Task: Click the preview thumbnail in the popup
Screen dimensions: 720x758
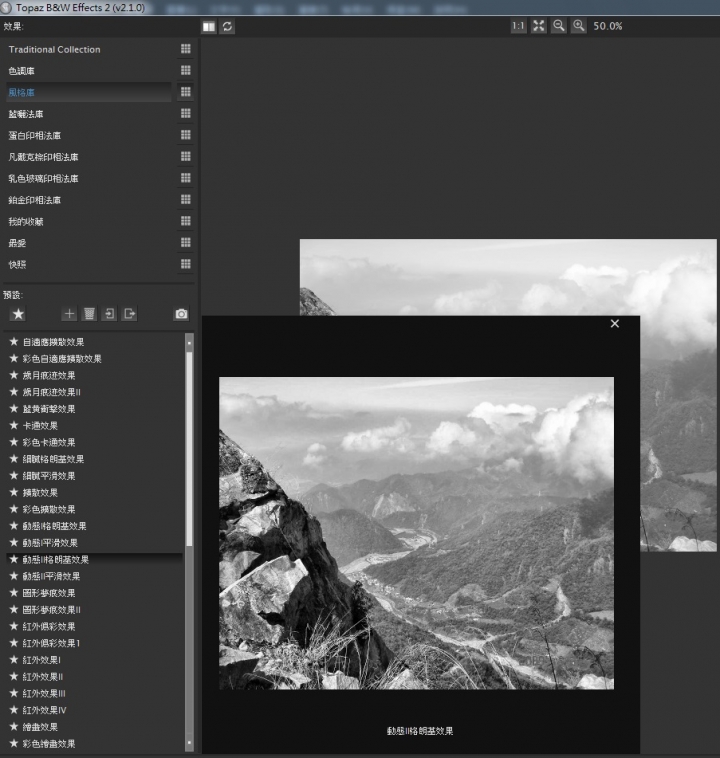Action: coord(416,533)
